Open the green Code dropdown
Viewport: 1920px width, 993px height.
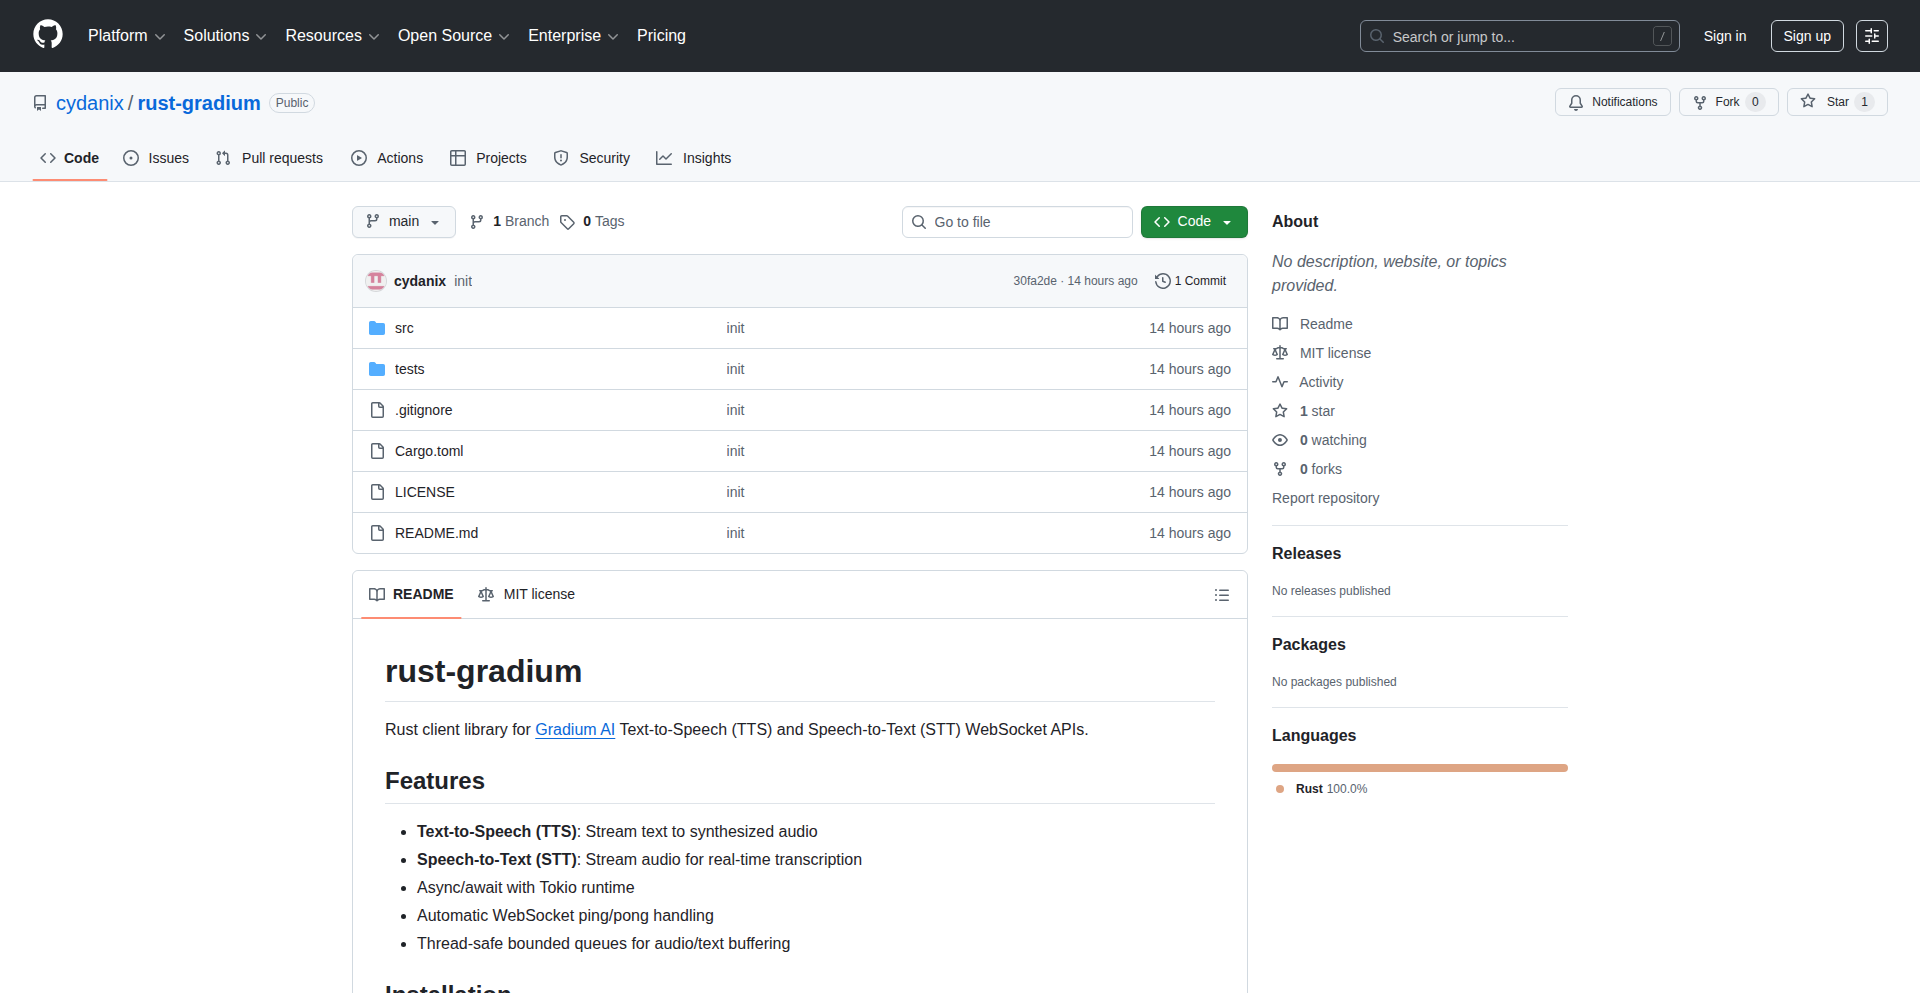tap(1193, 222)
